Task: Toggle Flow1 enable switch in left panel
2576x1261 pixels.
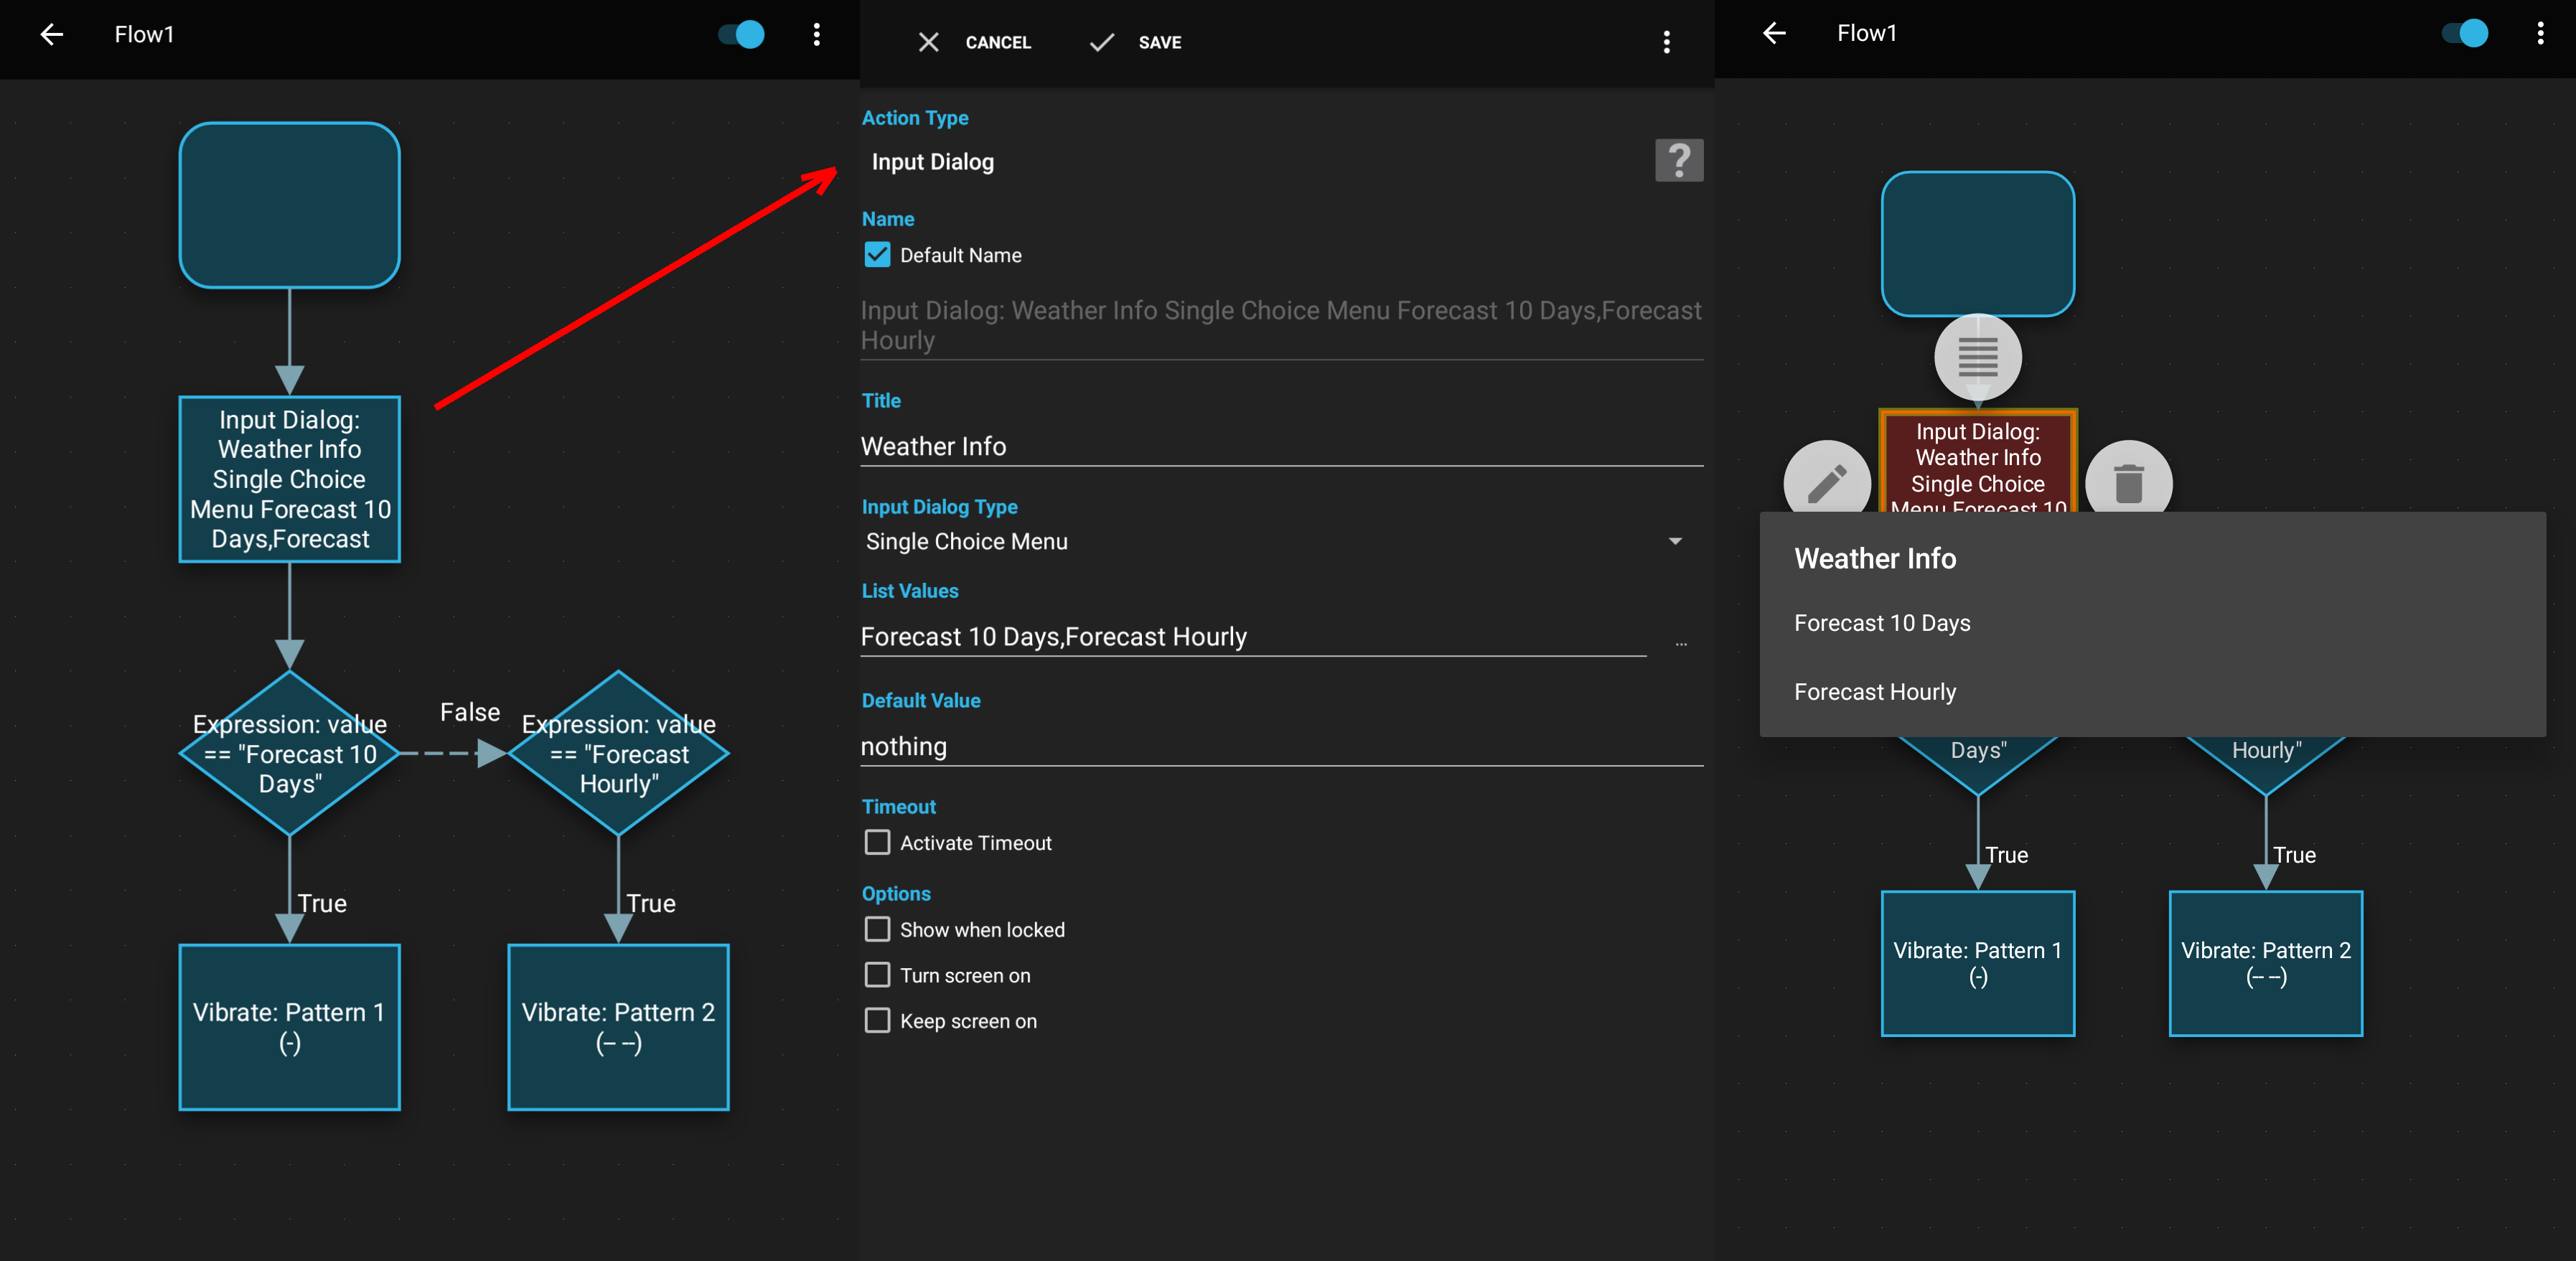Action: pos(742,35)
